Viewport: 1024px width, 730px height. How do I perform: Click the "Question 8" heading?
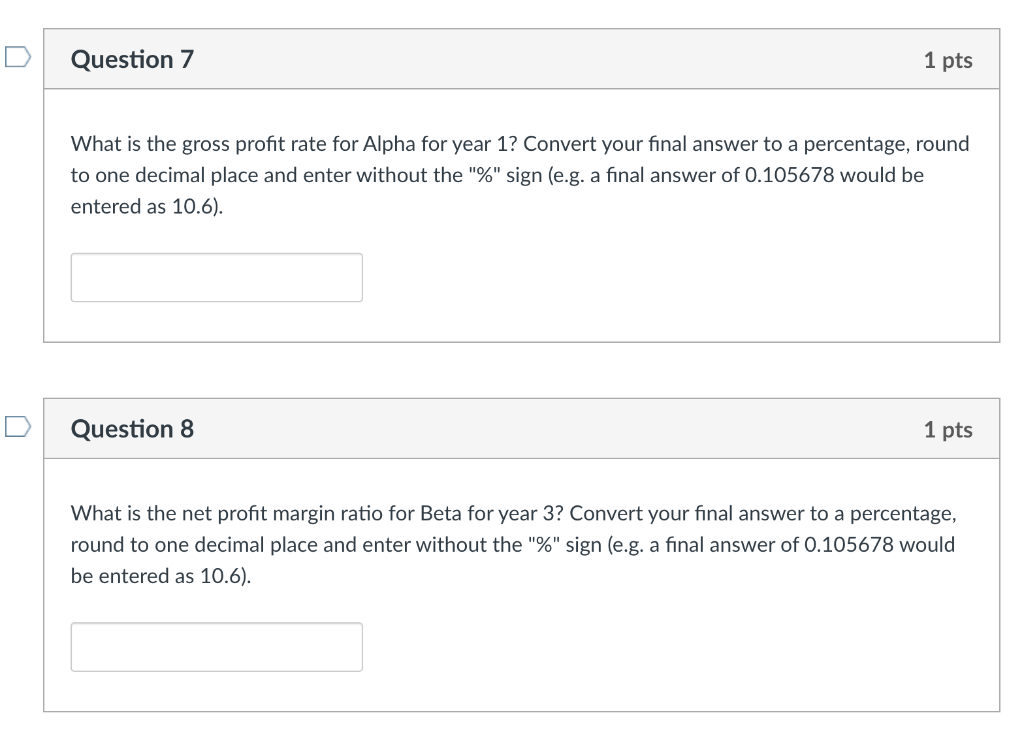[x=132, y=429]
